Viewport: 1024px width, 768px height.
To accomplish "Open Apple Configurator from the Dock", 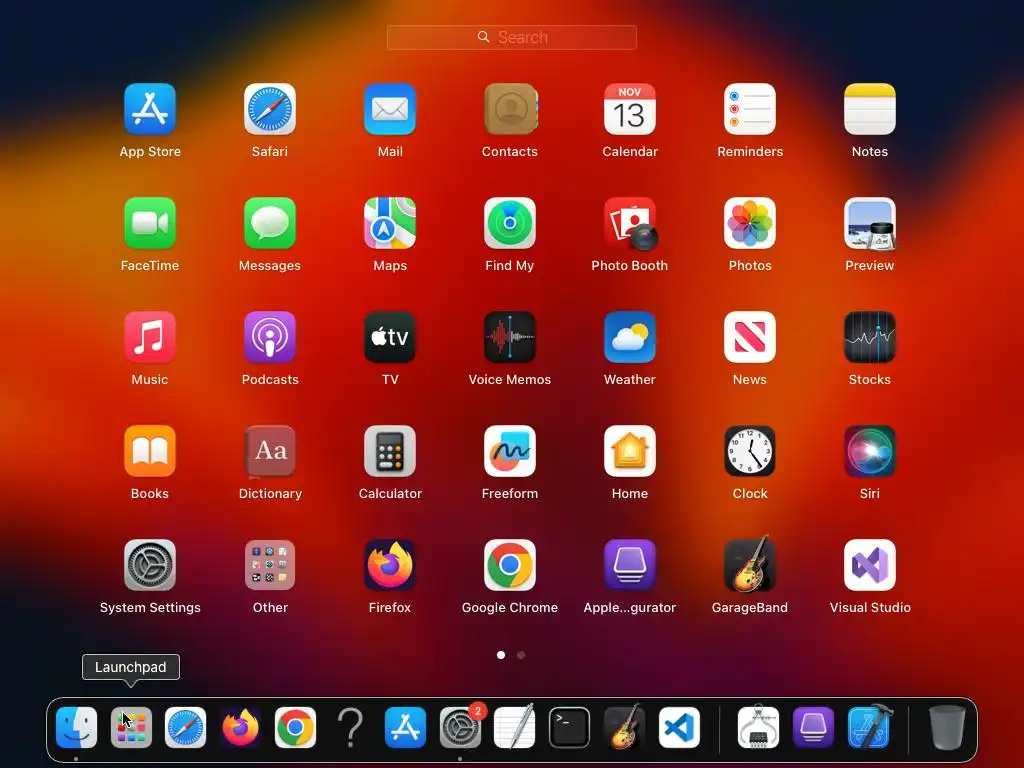I will pyautogui.click(x=813, y=728).
